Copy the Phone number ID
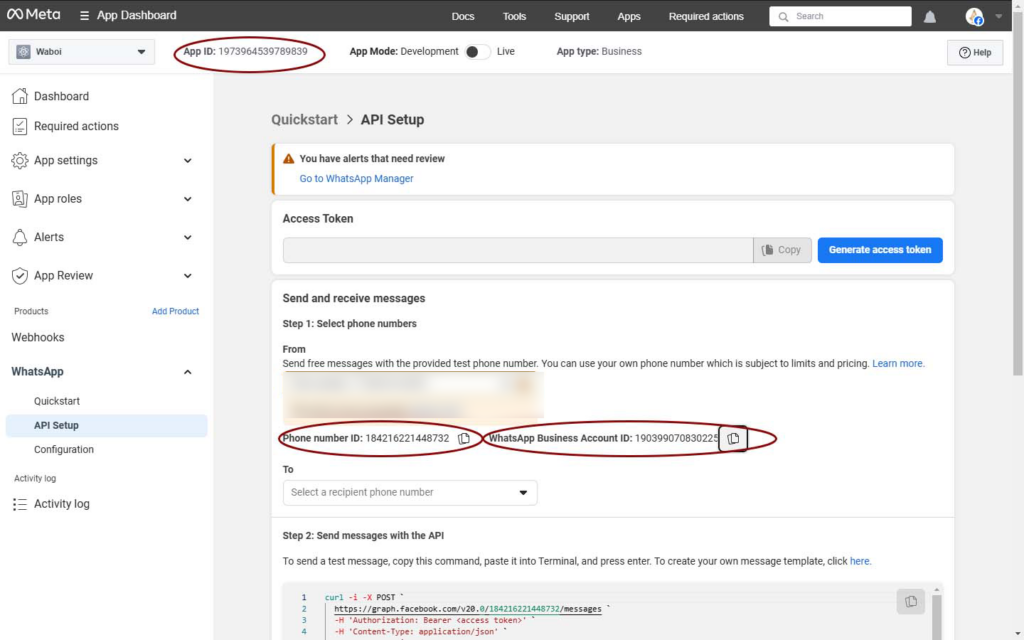The width and height of the screenshot is (1024, 640). 464,438
